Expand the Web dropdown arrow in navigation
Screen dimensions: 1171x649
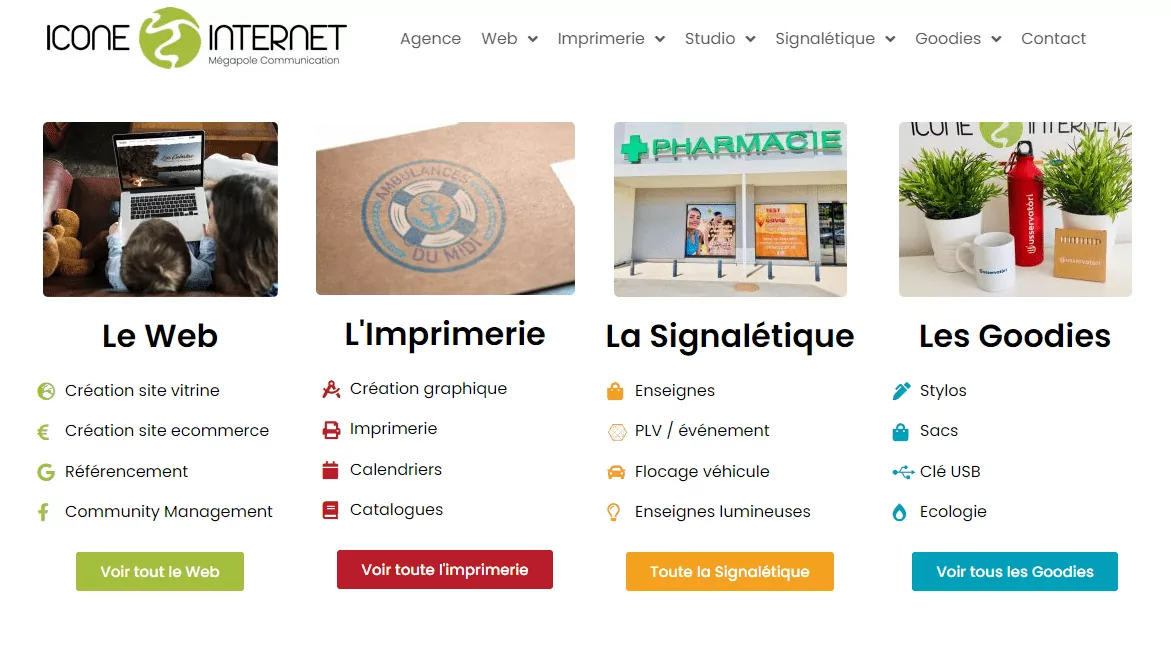click(x=532, y=40)
